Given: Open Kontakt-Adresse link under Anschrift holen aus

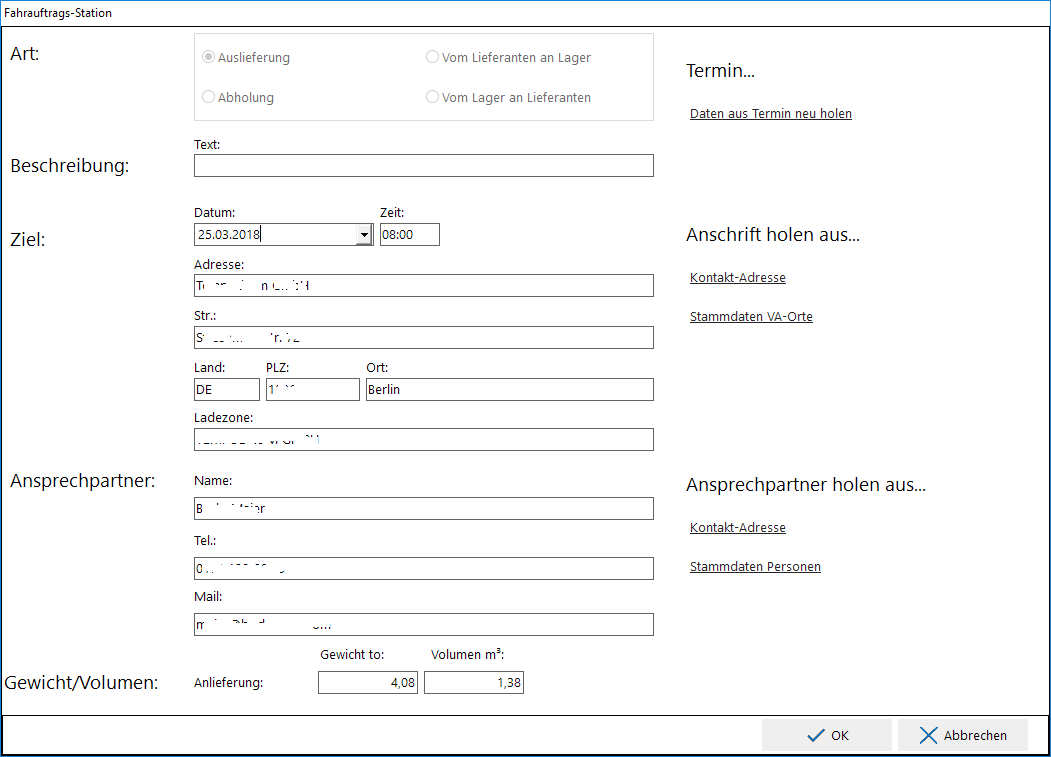Looking at the screenshot, I should [x=737, y=277].
